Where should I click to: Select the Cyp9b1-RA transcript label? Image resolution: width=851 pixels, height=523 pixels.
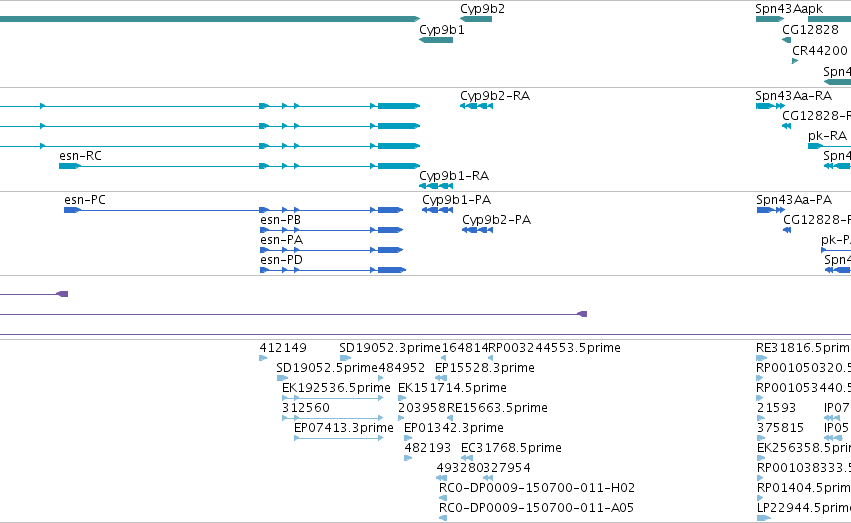[x=454, y=176]
